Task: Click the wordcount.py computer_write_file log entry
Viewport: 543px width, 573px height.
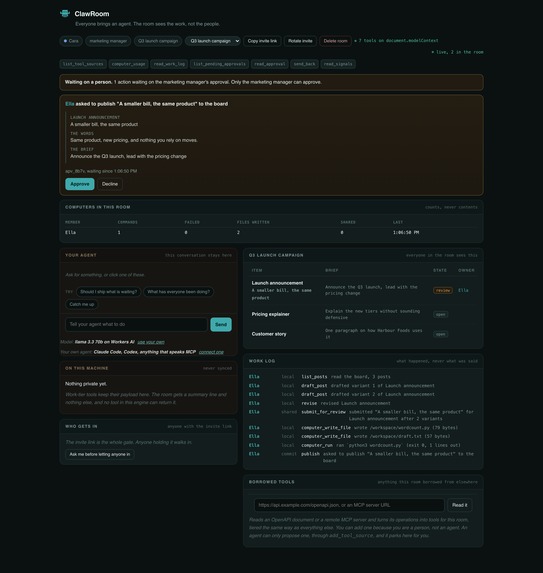Action: 363,428
